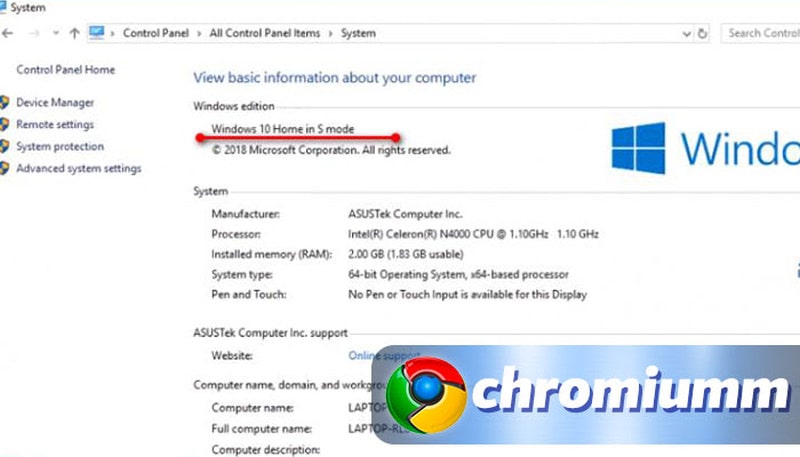Click the 'Computer name:' label
800x457 pixels.
252,408
